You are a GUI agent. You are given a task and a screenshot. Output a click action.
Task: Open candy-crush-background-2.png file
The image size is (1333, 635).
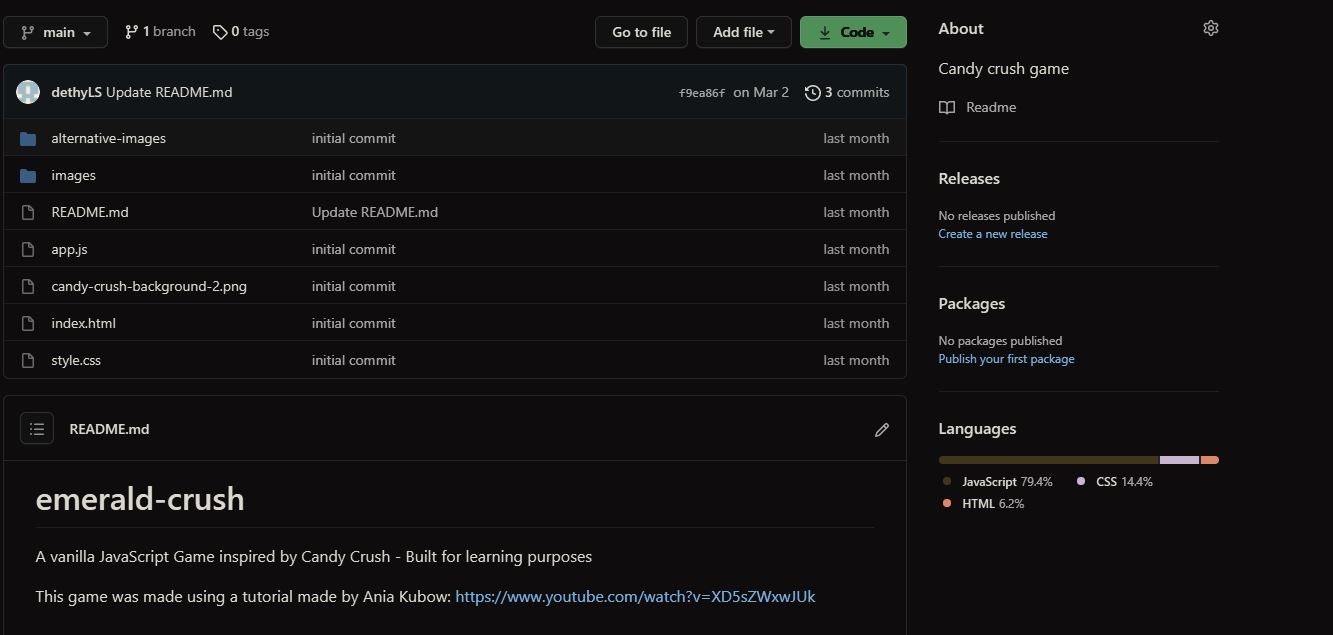(x=149, y=286)
